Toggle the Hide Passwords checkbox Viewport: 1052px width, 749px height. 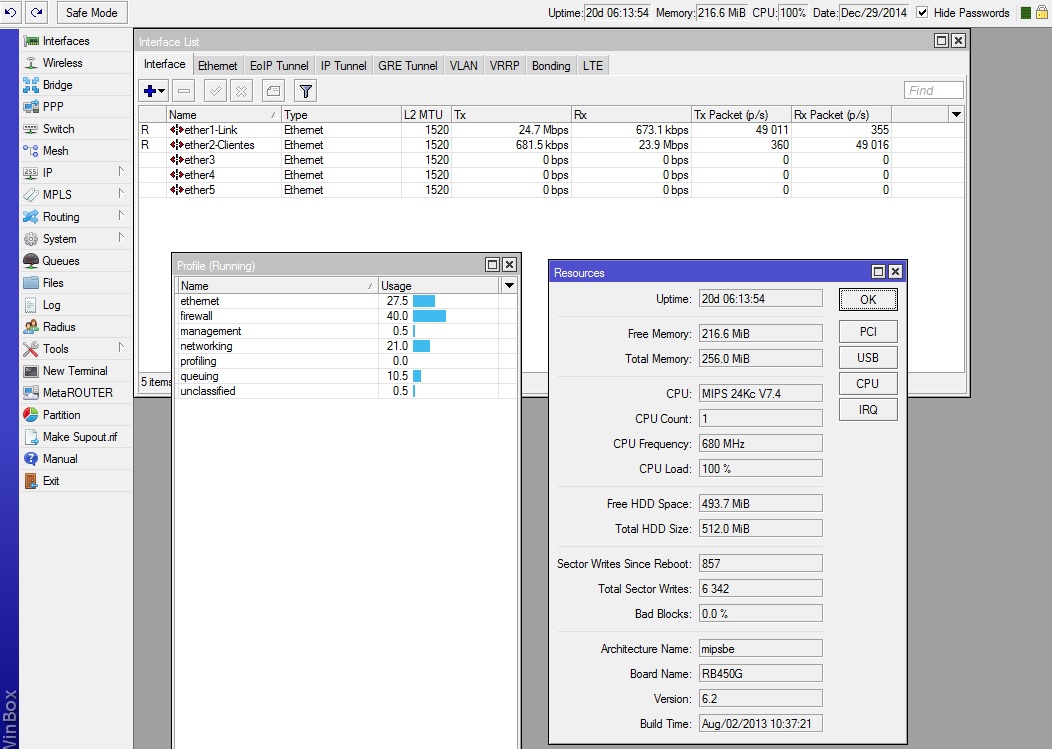tap(921, 13)
